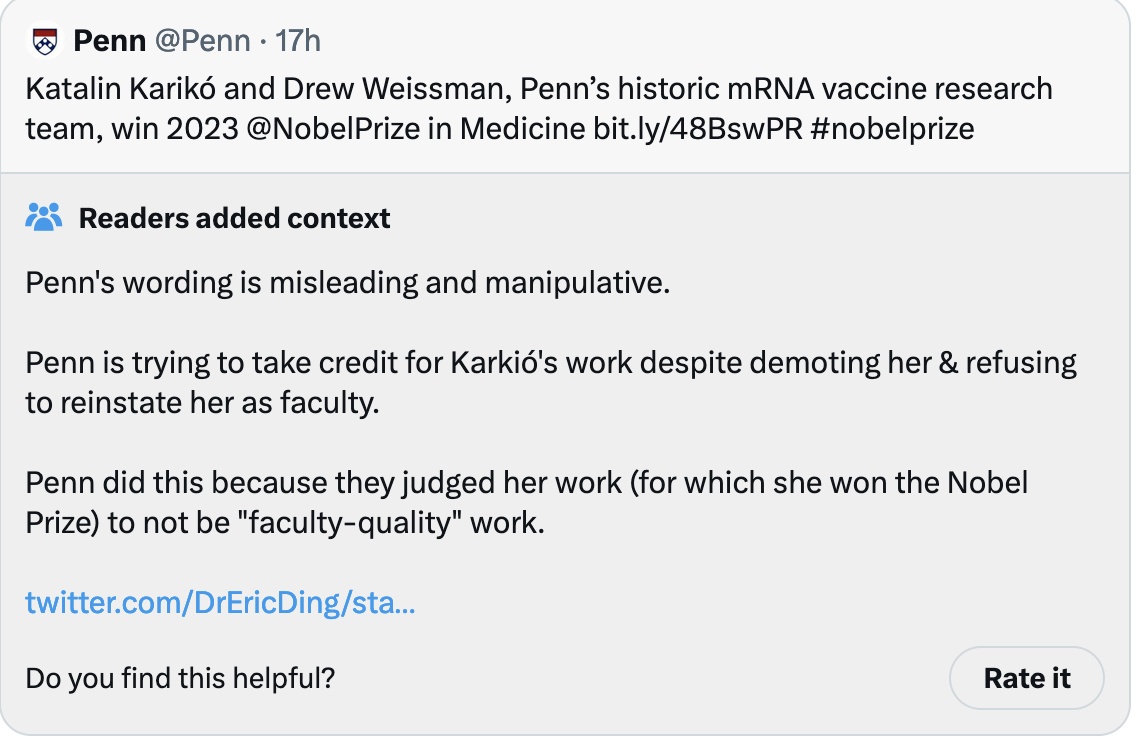This screenshot has width=1146, height=748.
Task: Click the 'Penn did this because' paragraph
Action: pos(527,502)
